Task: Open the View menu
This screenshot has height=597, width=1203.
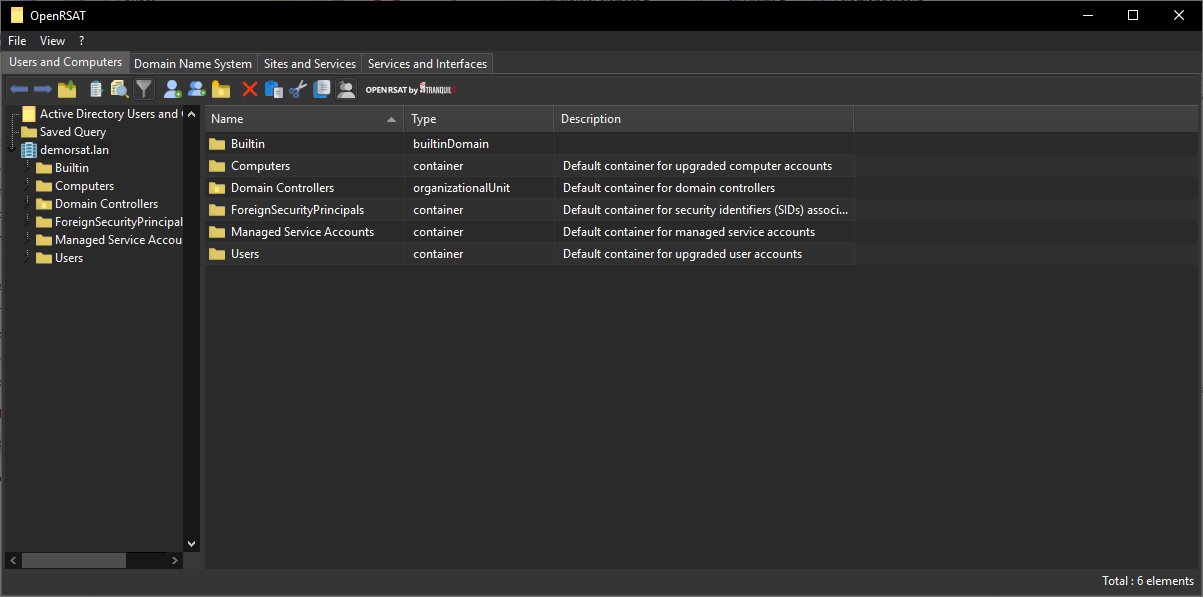Action: click(52, 41)
